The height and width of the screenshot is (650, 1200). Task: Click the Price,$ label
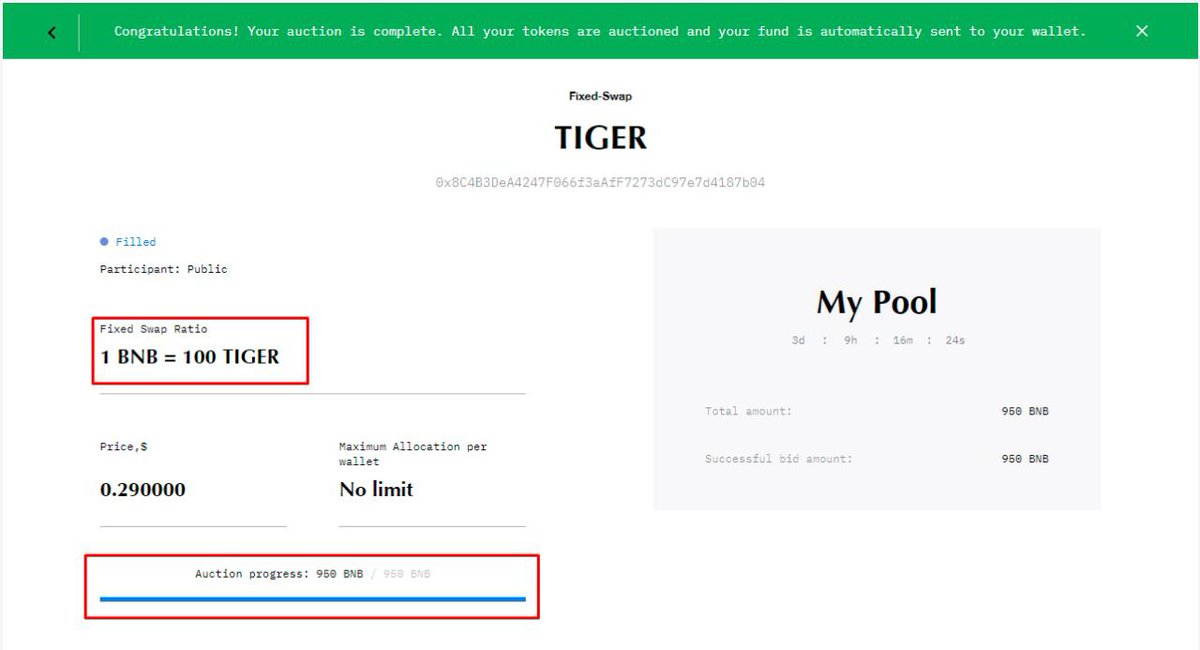[x=123, y=447]
